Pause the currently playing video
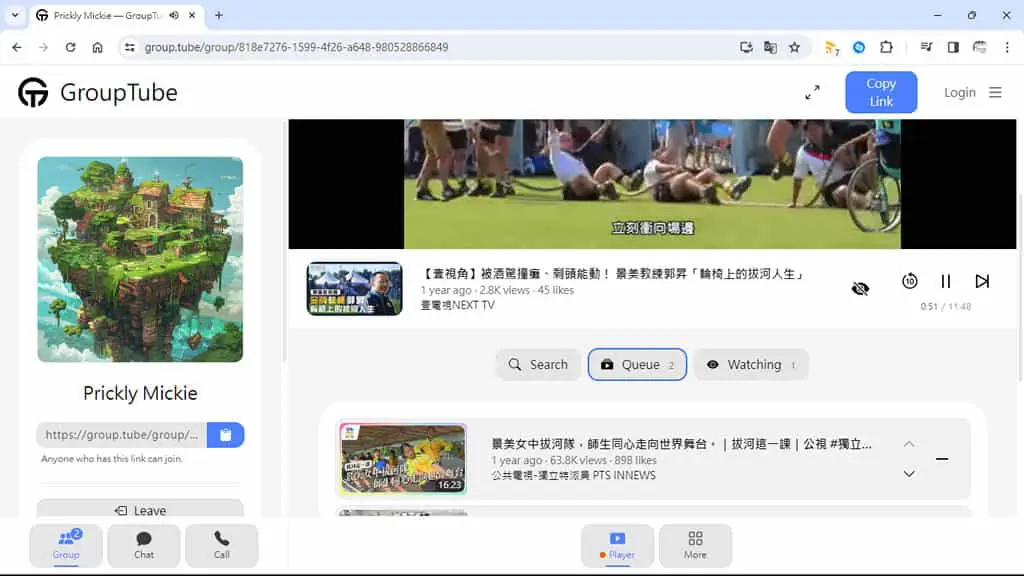 click(946, 281)
